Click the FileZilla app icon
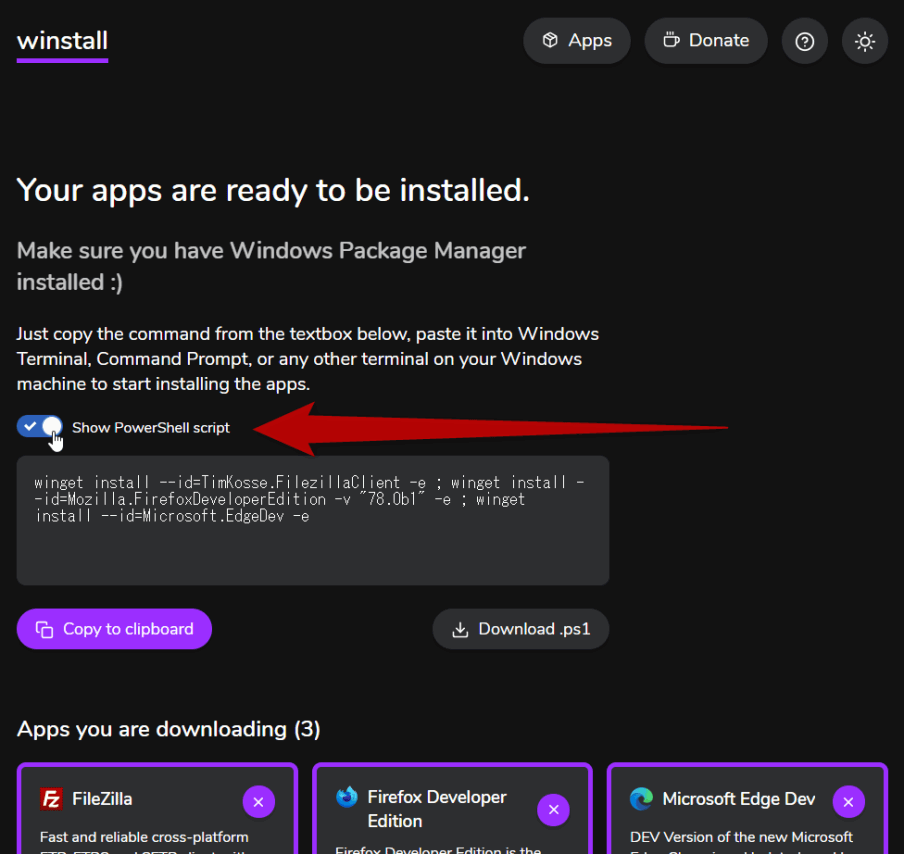 click(51, 799)
